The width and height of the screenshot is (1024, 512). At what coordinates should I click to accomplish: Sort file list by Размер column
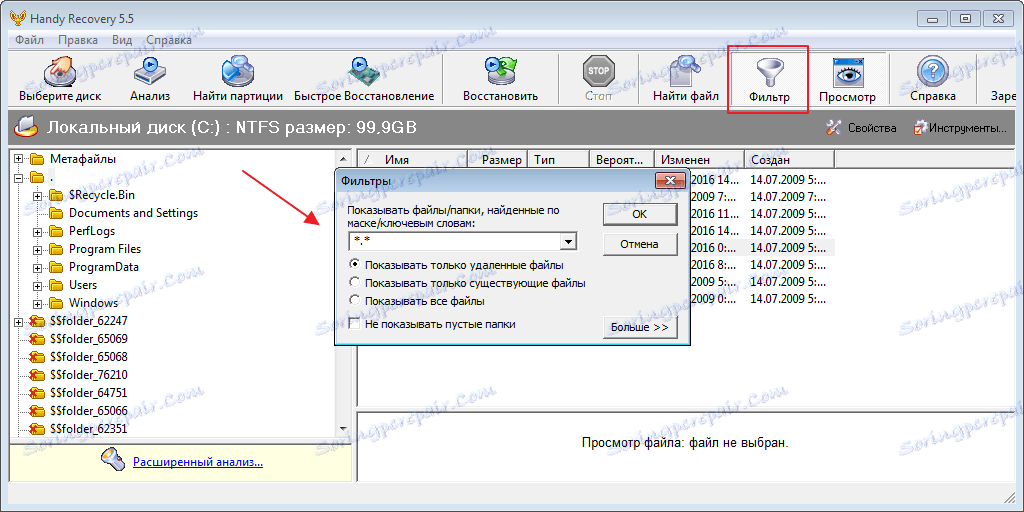coord(498,159)
